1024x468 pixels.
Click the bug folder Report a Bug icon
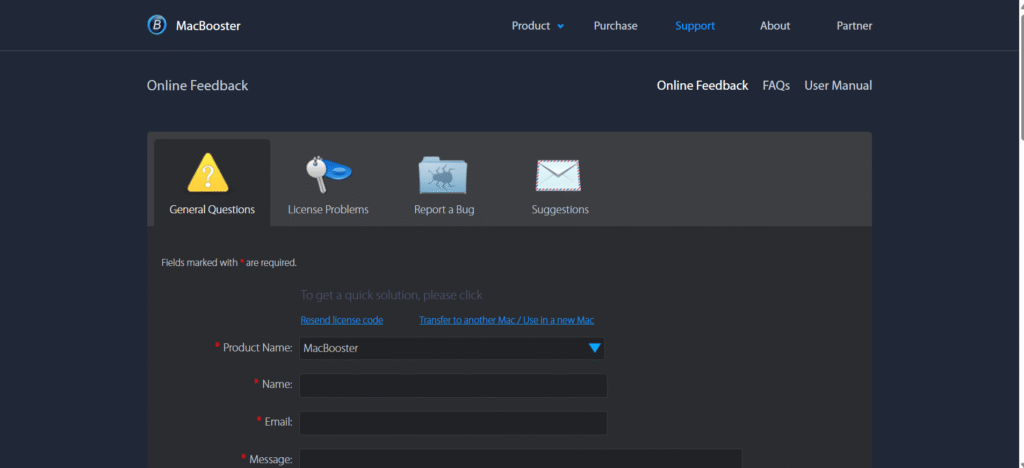(443, 174)
